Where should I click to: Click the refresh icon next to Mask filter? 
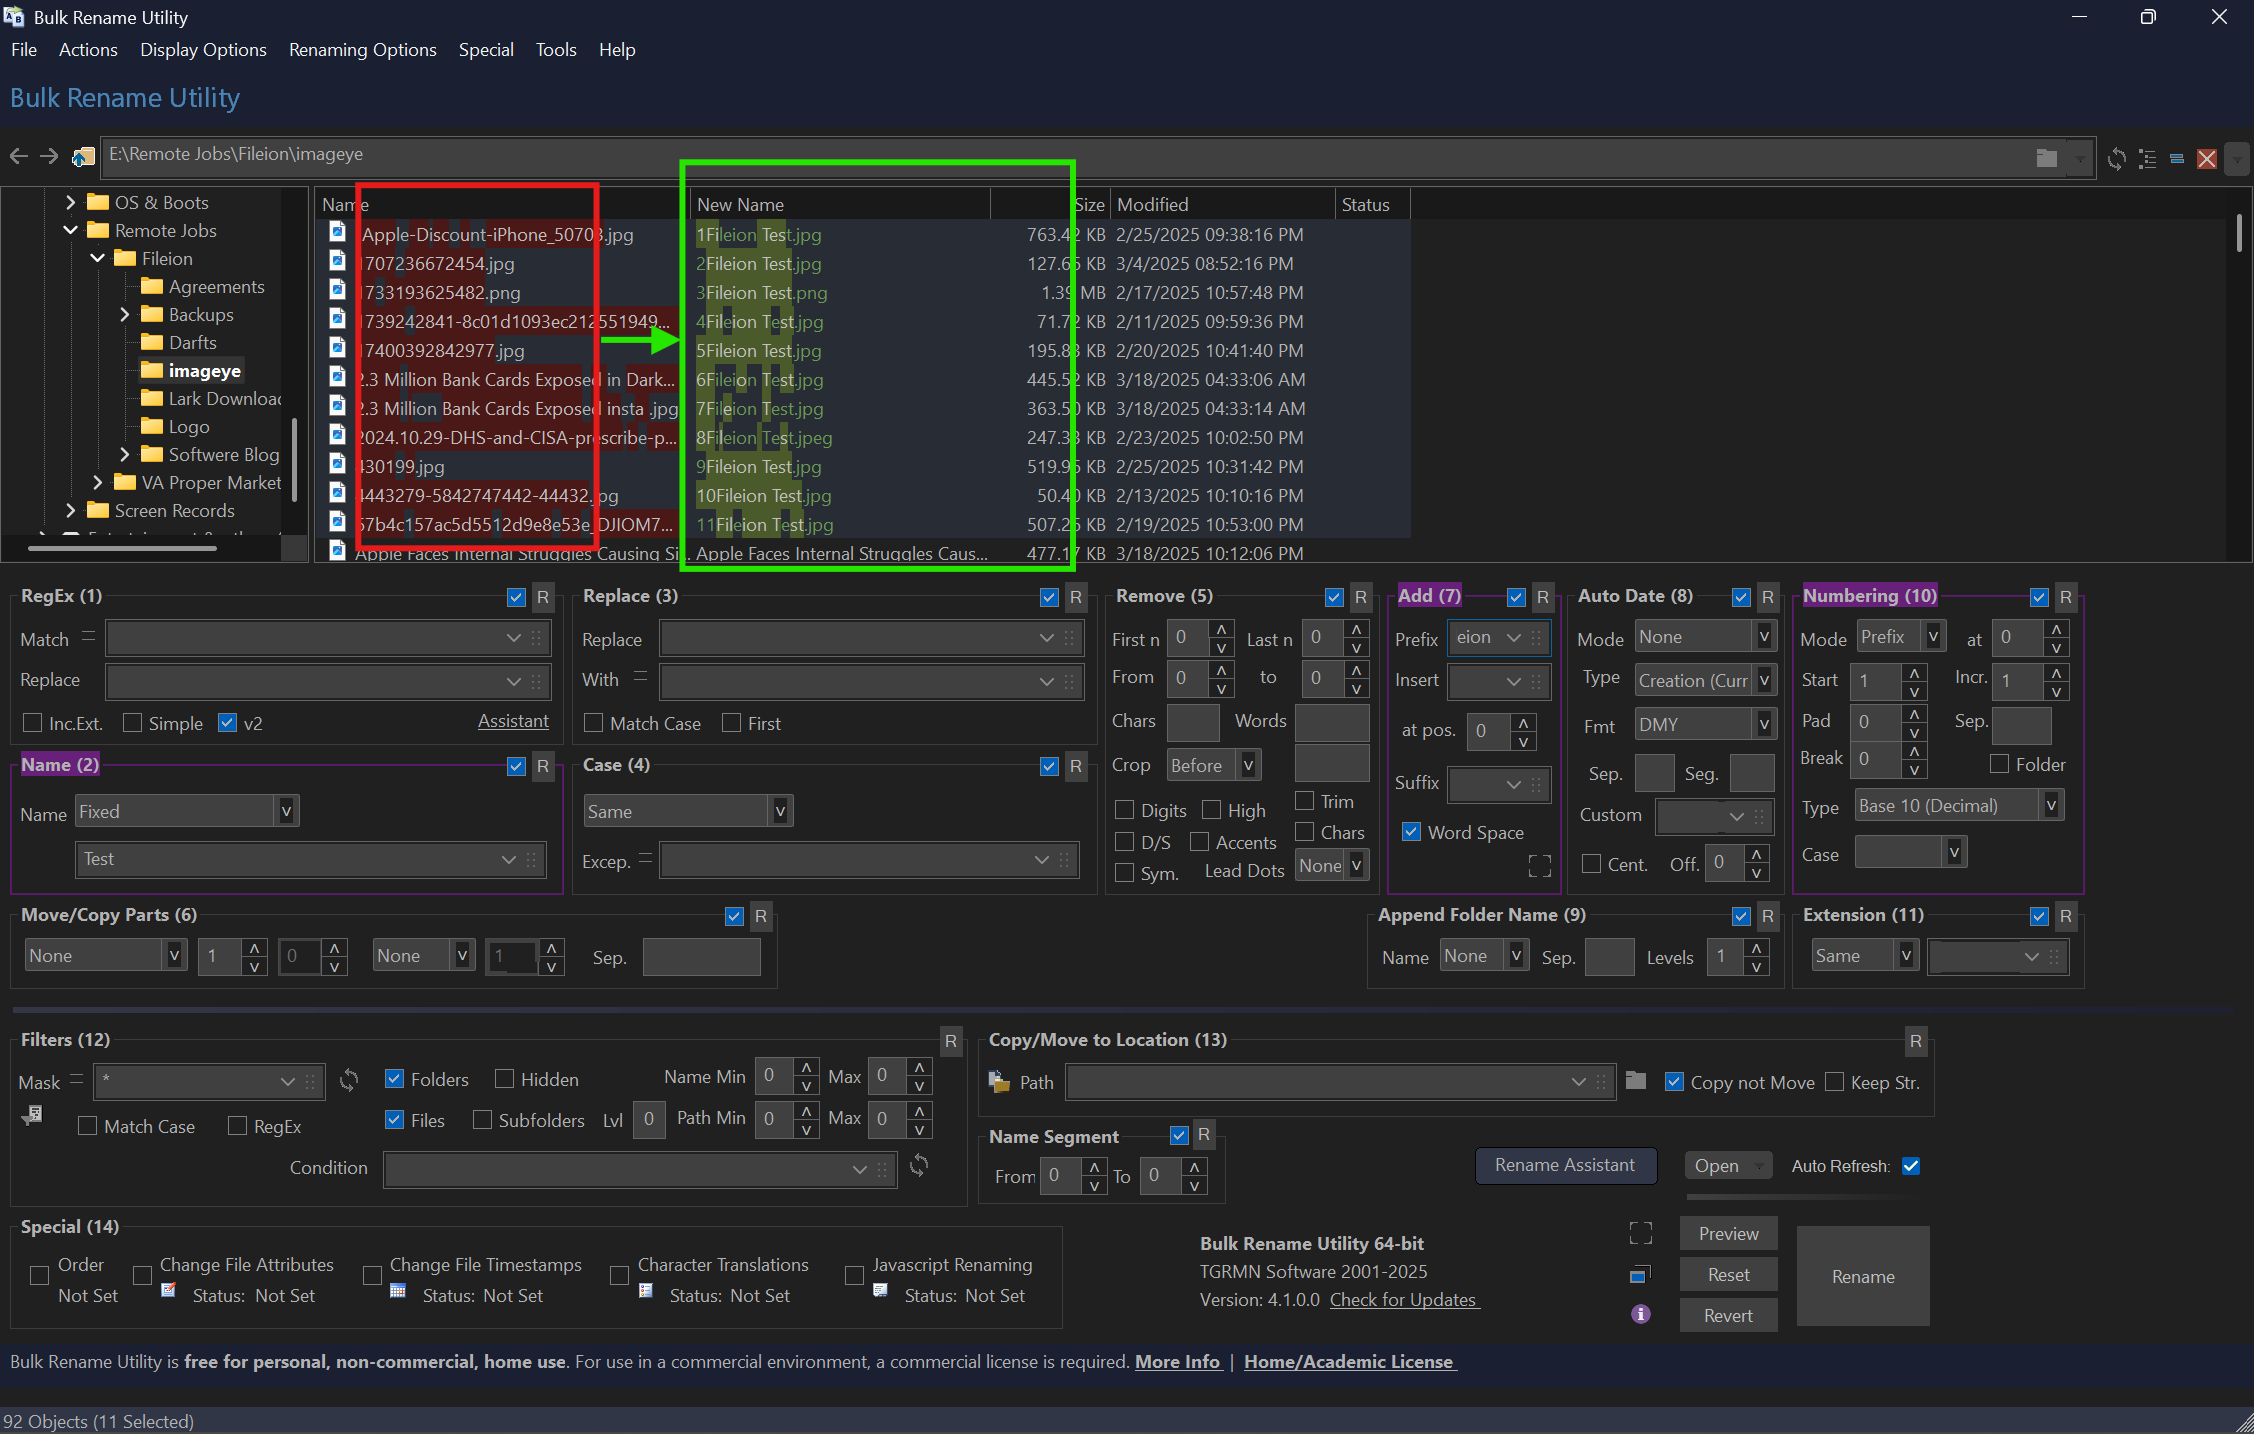[349, 1080]
